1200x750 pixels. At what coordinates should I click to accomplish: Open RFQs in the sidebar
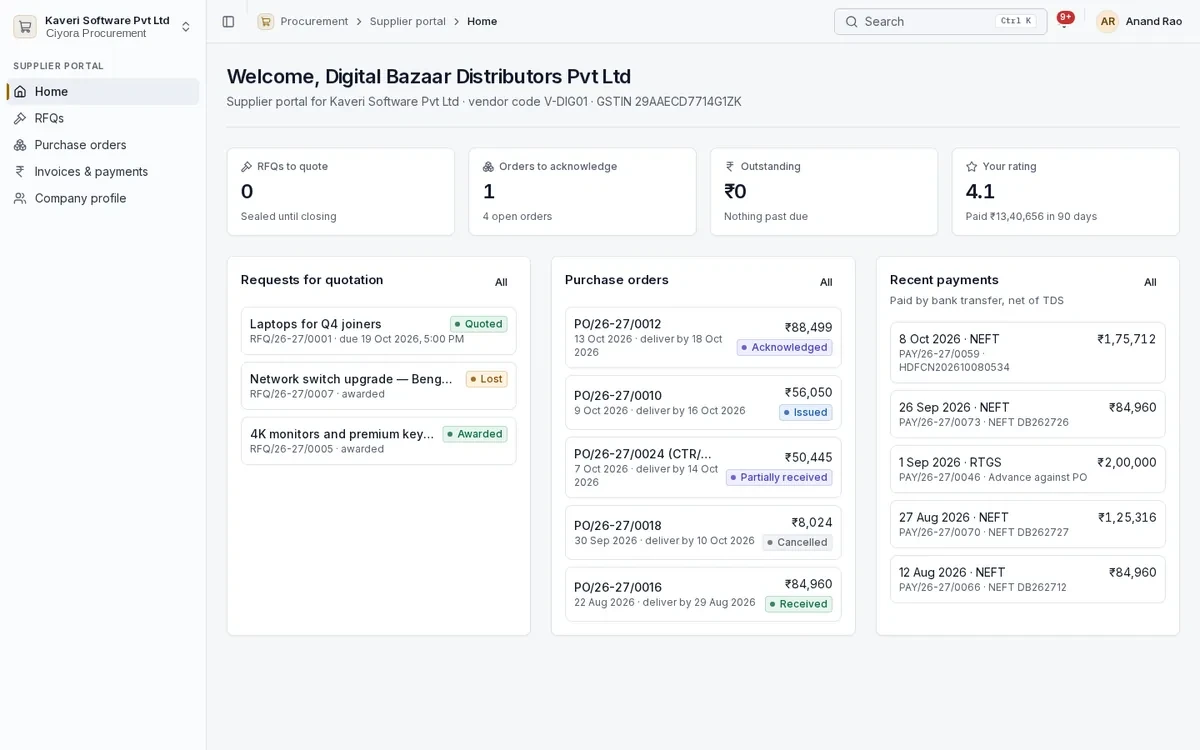point(103,118)
